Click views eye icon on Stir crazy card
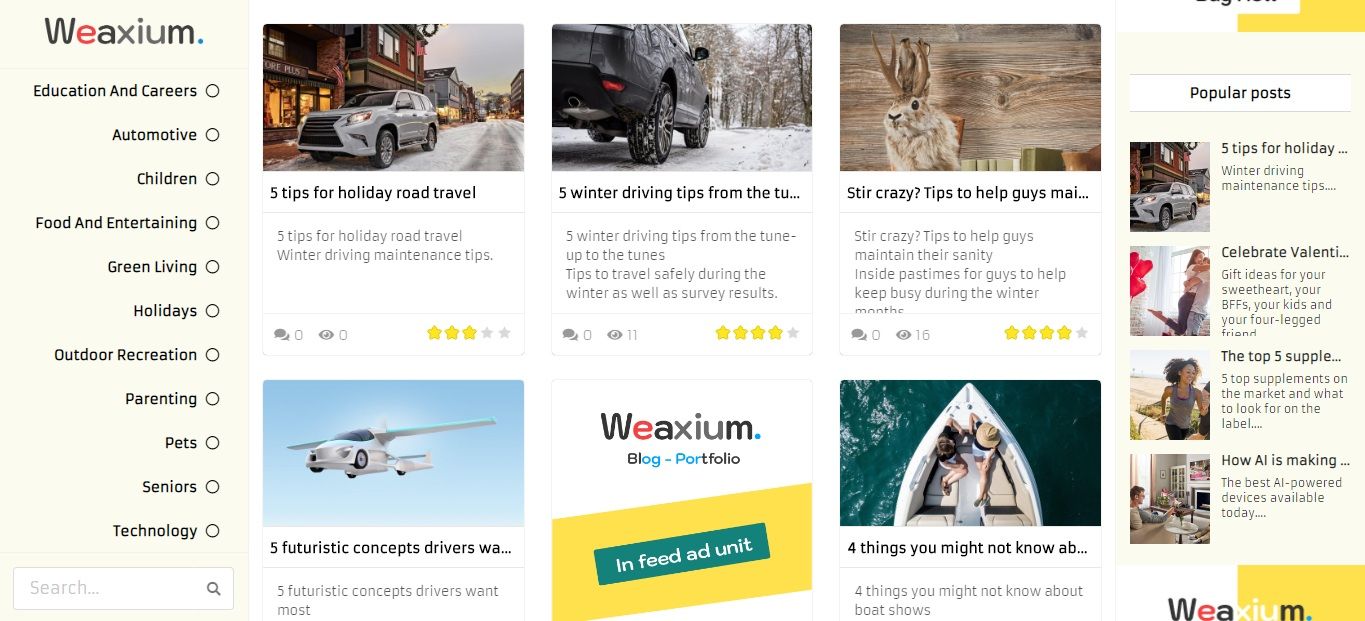The width and height of the screenshot is (1365, 621). pos(903,335)
